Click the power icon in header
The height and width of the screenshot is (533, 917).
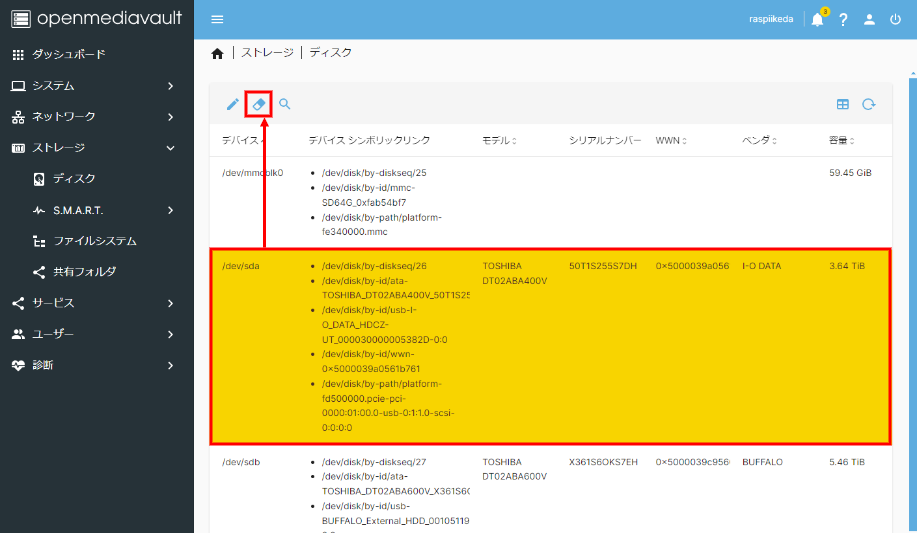(895, 19)
